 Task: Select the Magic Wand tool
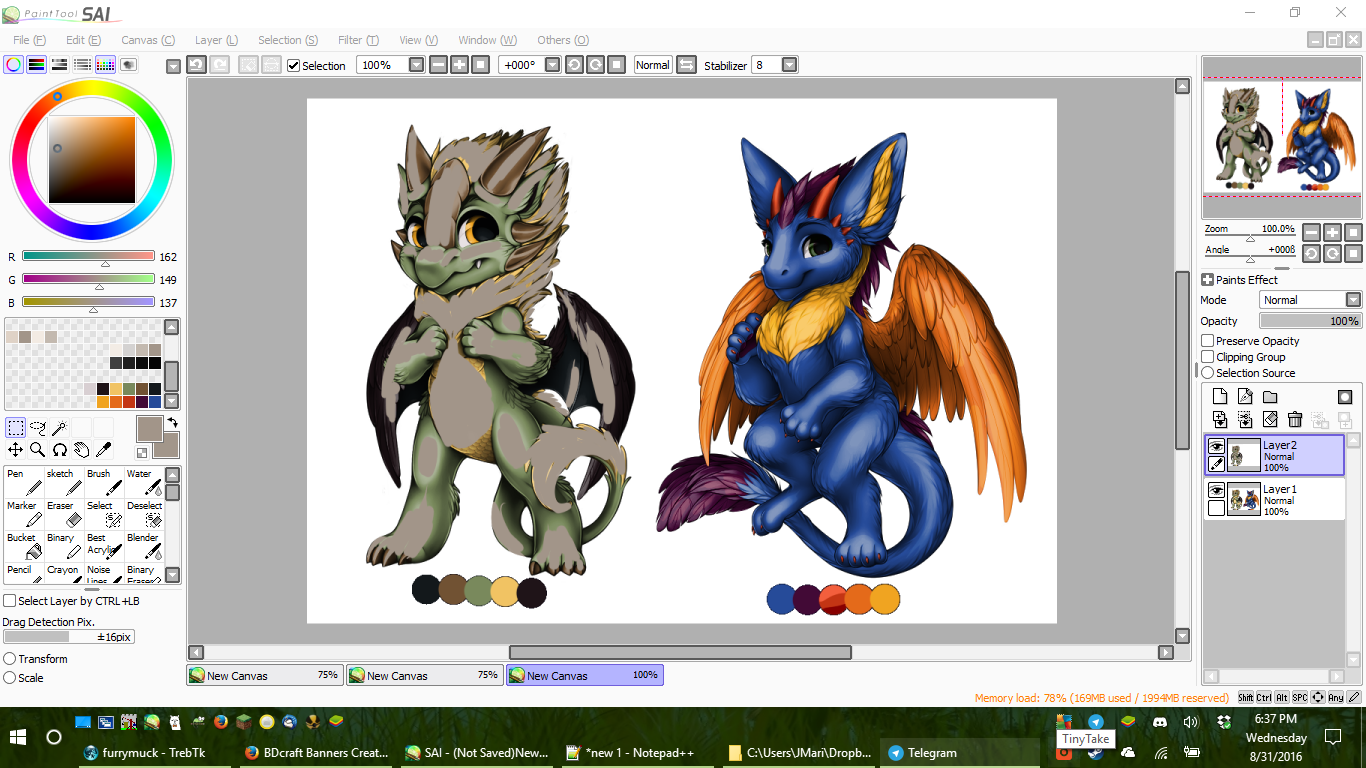point(59,428)
